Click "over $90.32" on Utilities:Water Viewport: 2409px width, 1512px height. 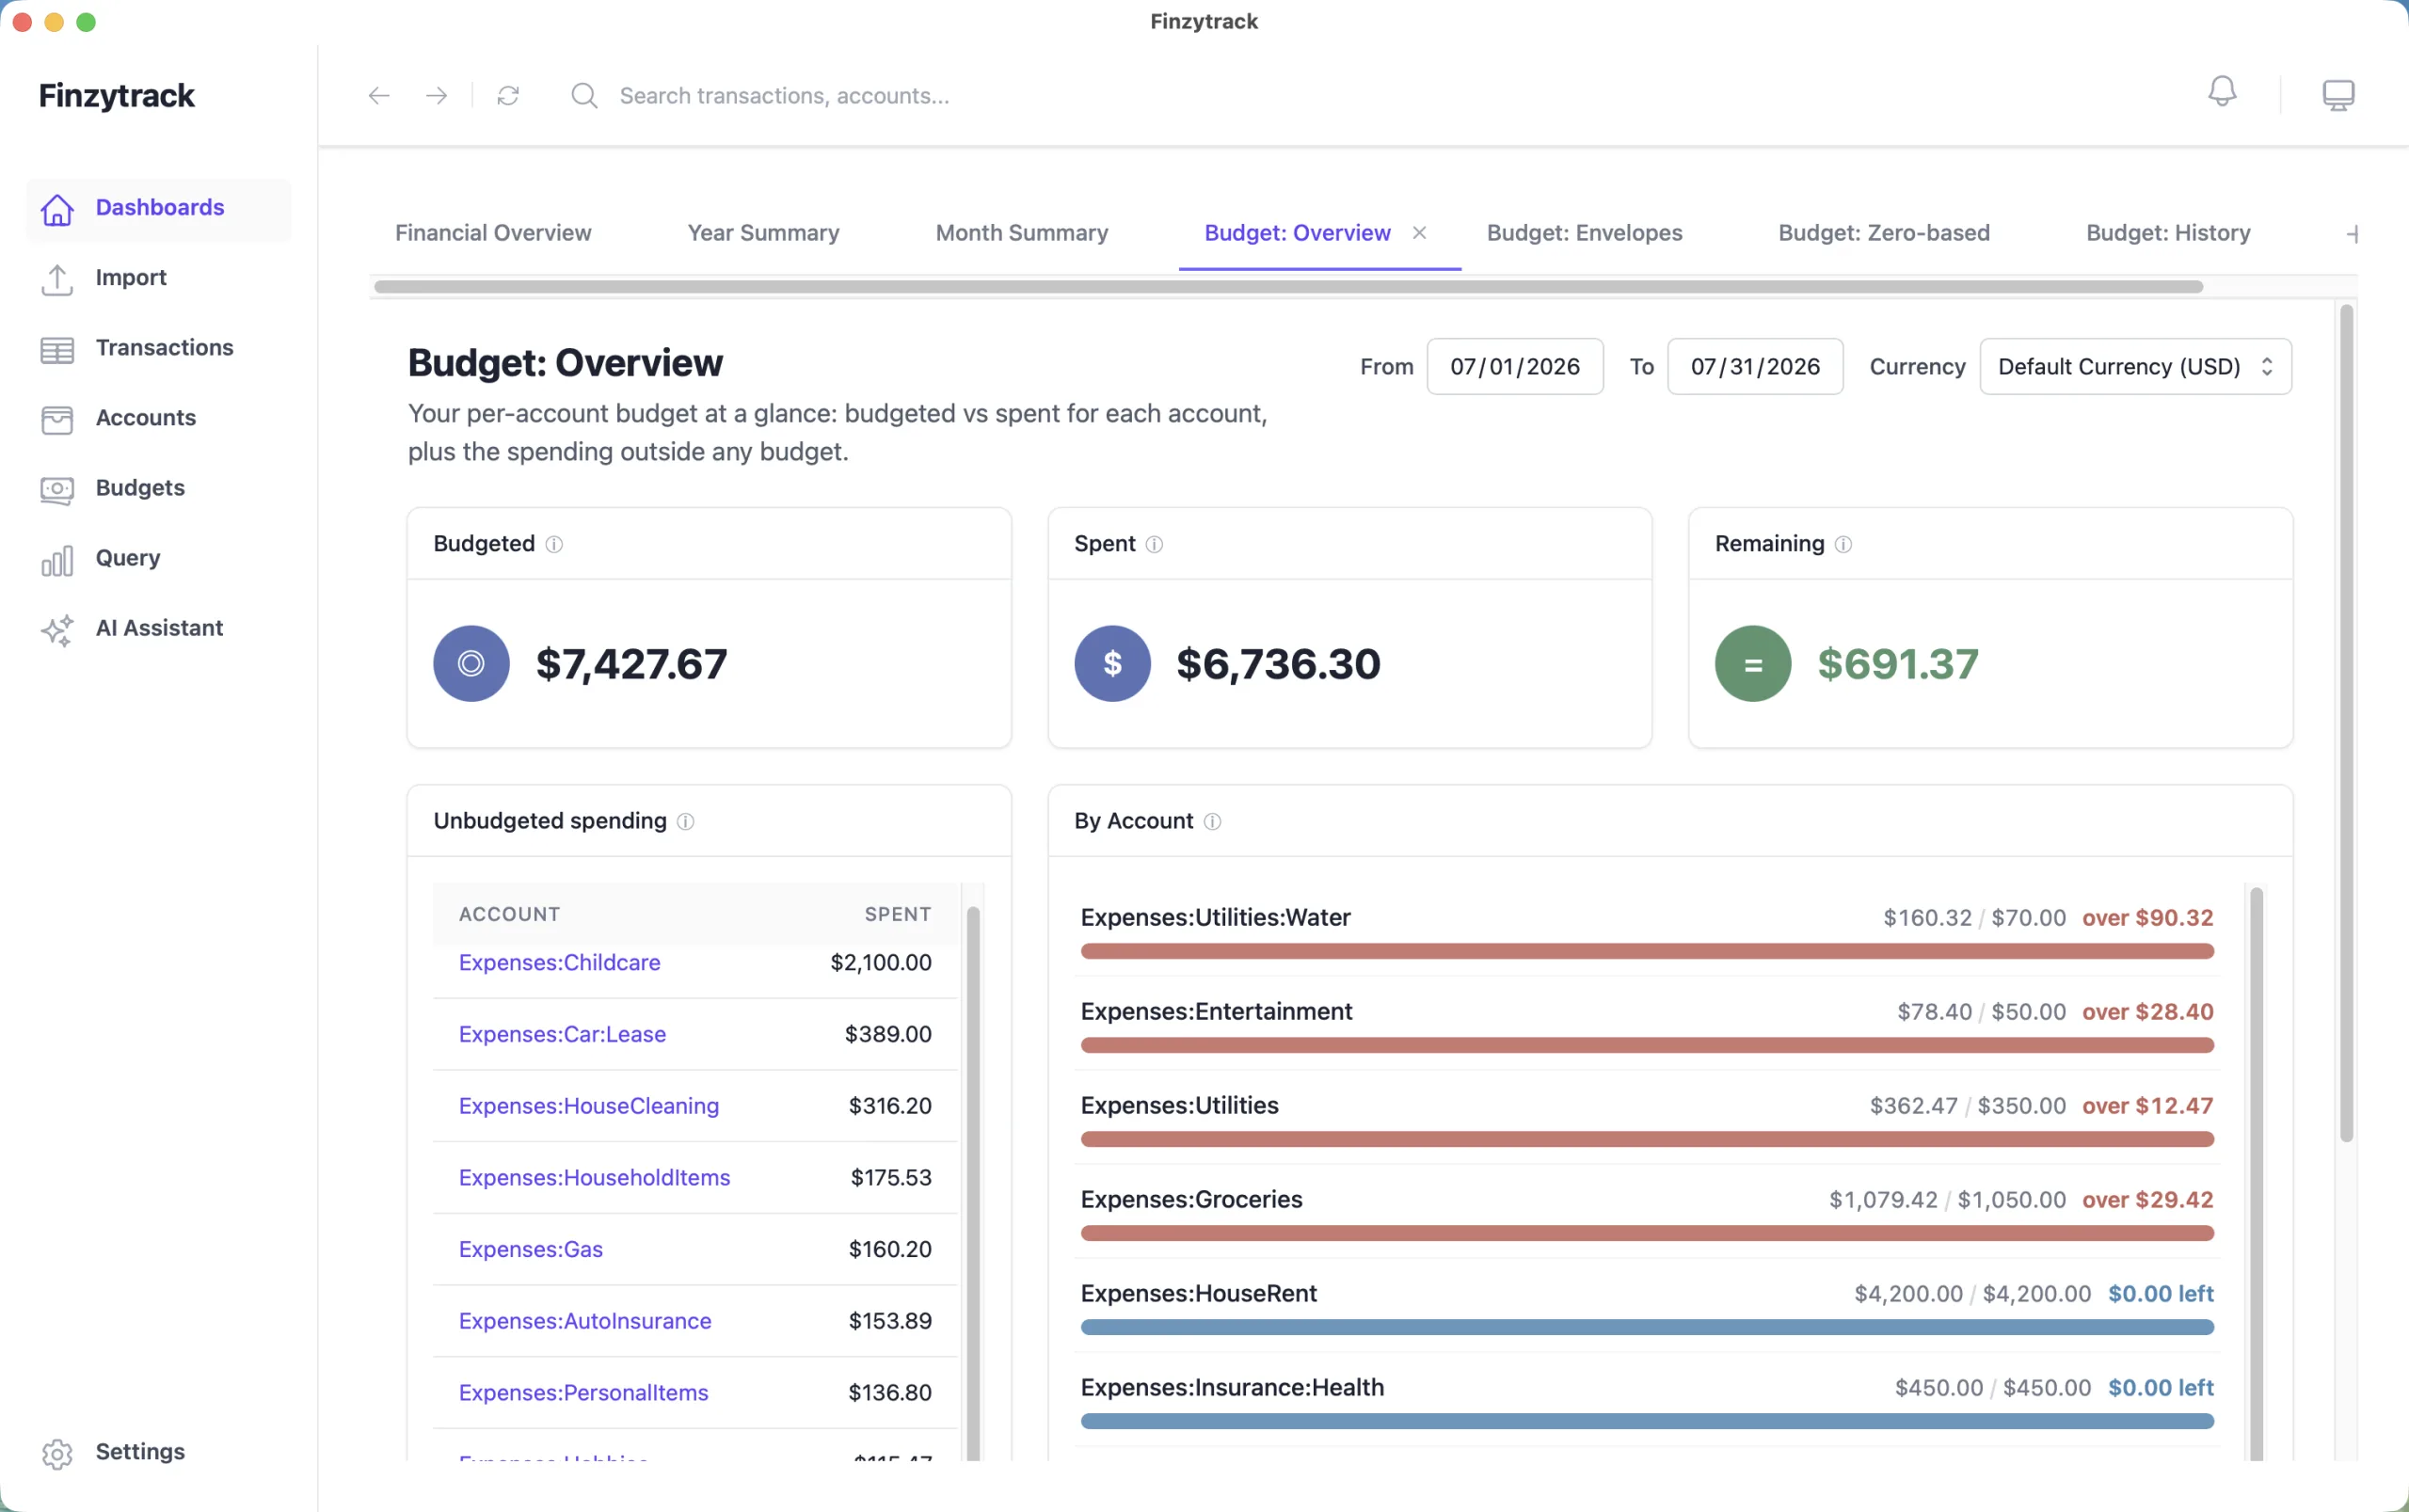(2147, 917)
